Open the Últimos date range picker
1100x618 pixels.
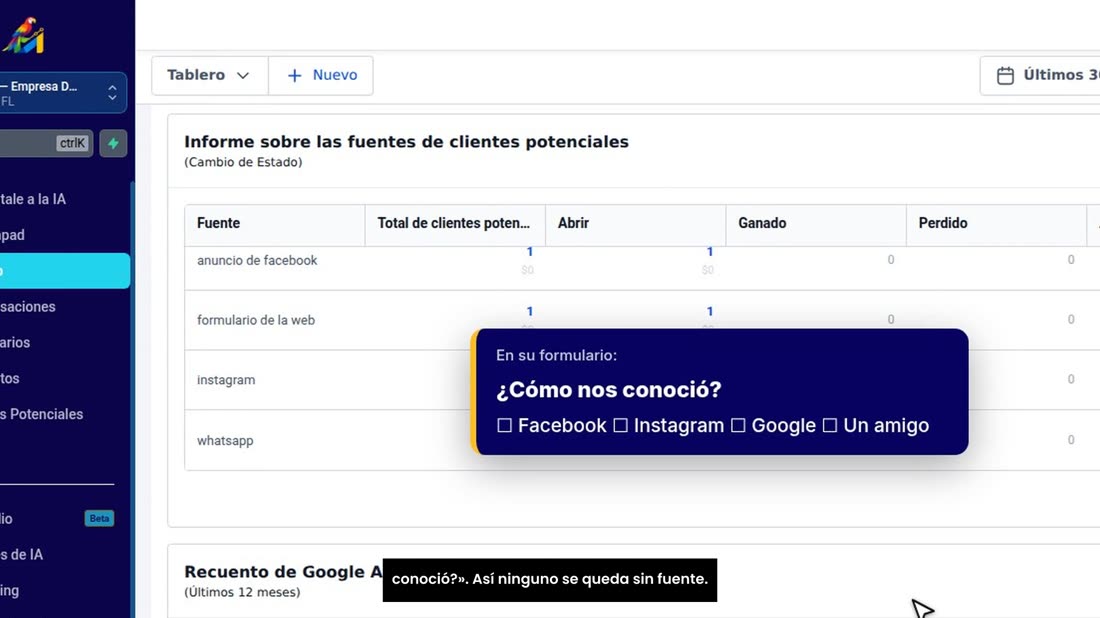(x=1040, y=75)
